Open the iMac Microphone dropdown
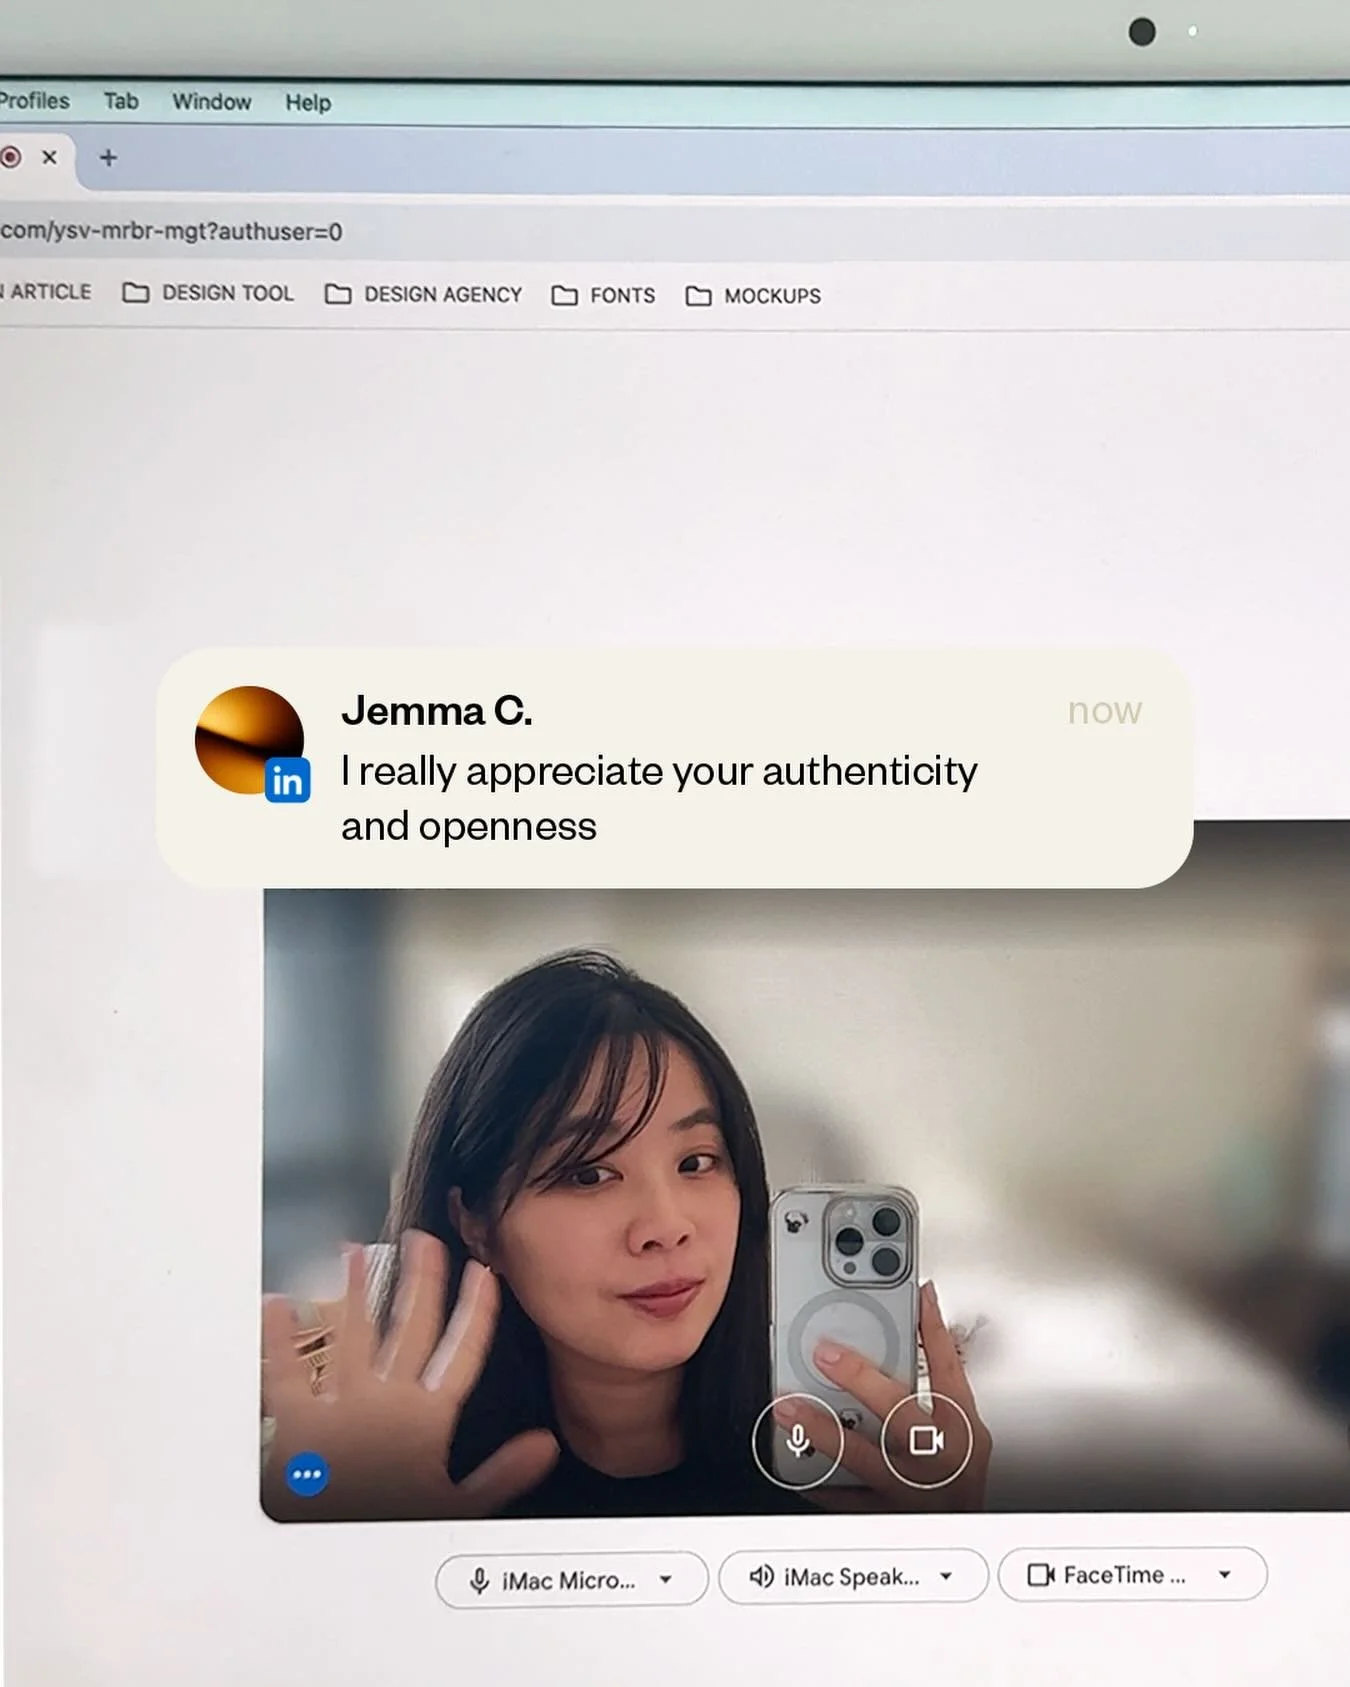Viewport: 1350px width, 1687px height. [572, 1580]
